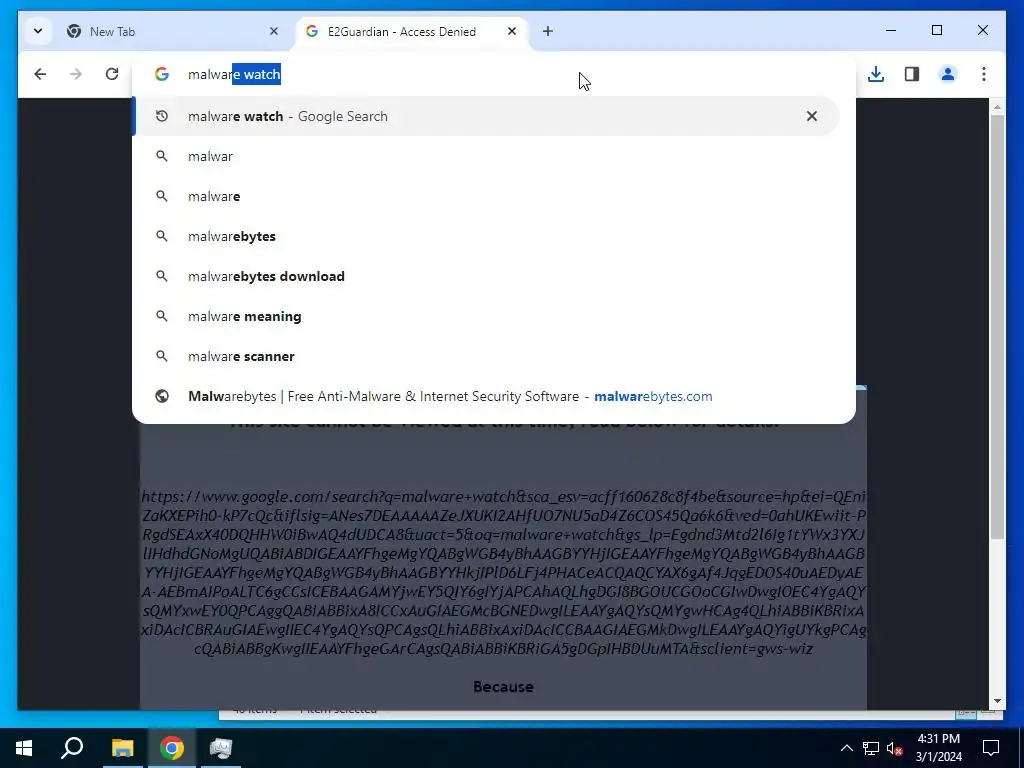Image resolution: width=1024 pixels, height=768 pixels.
Task: Toggle the side panel icon
Action: tap(912, 74)
